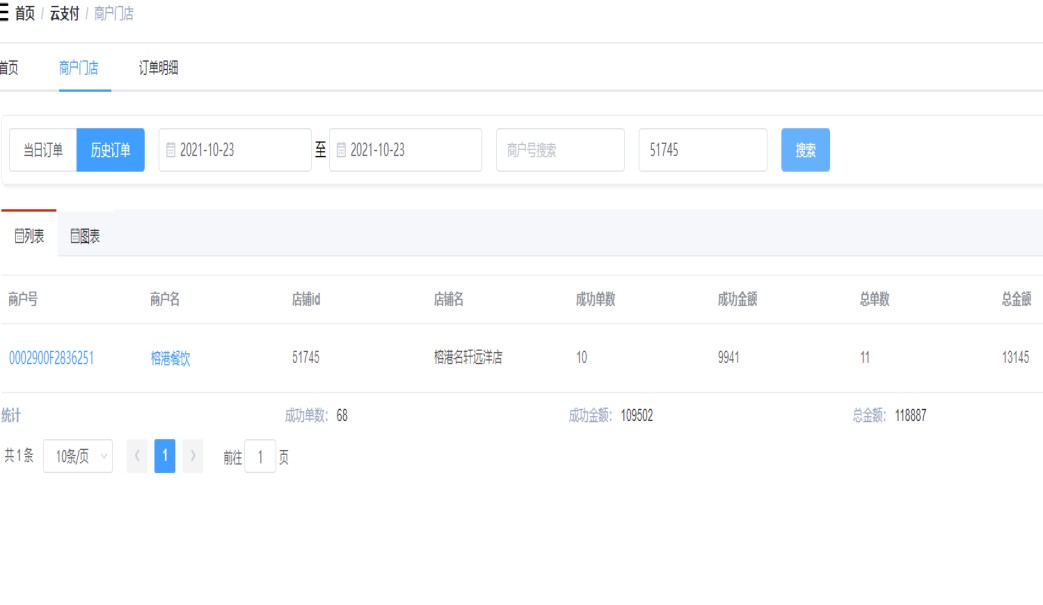This screenshot has height=605, width=1043.
Task: Show the 列表 list view tab
Action: pyautogui.click(x=29, y=236)
